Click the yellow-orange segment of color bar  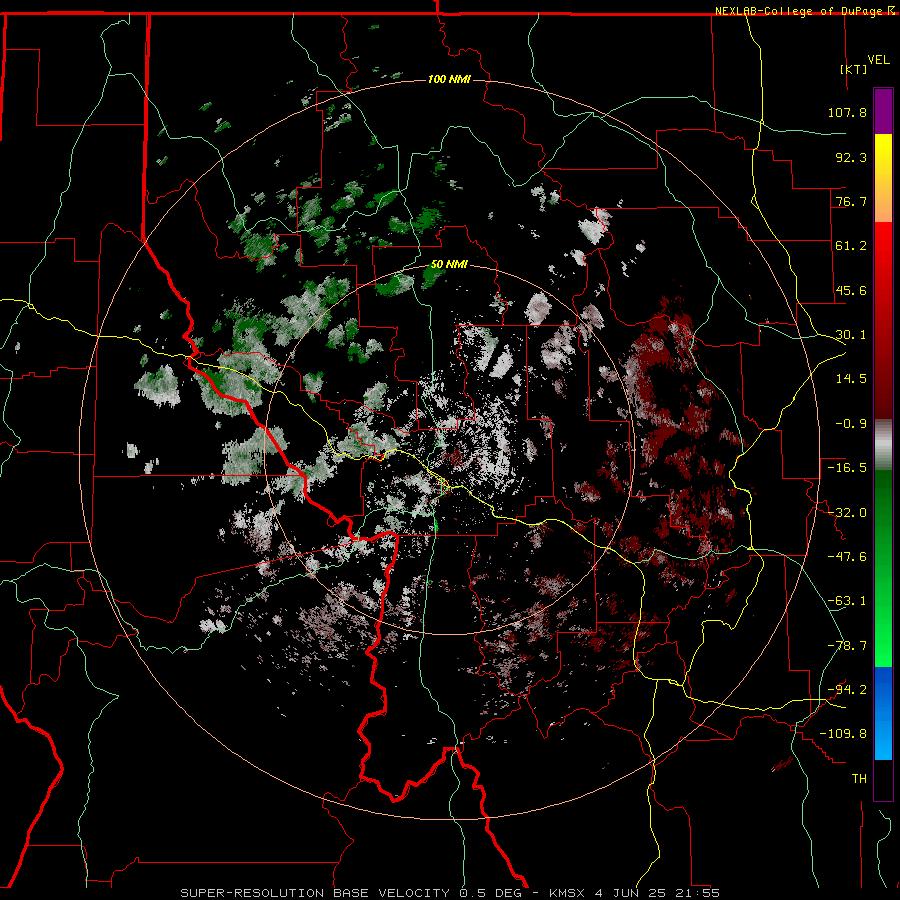[883, 178]
